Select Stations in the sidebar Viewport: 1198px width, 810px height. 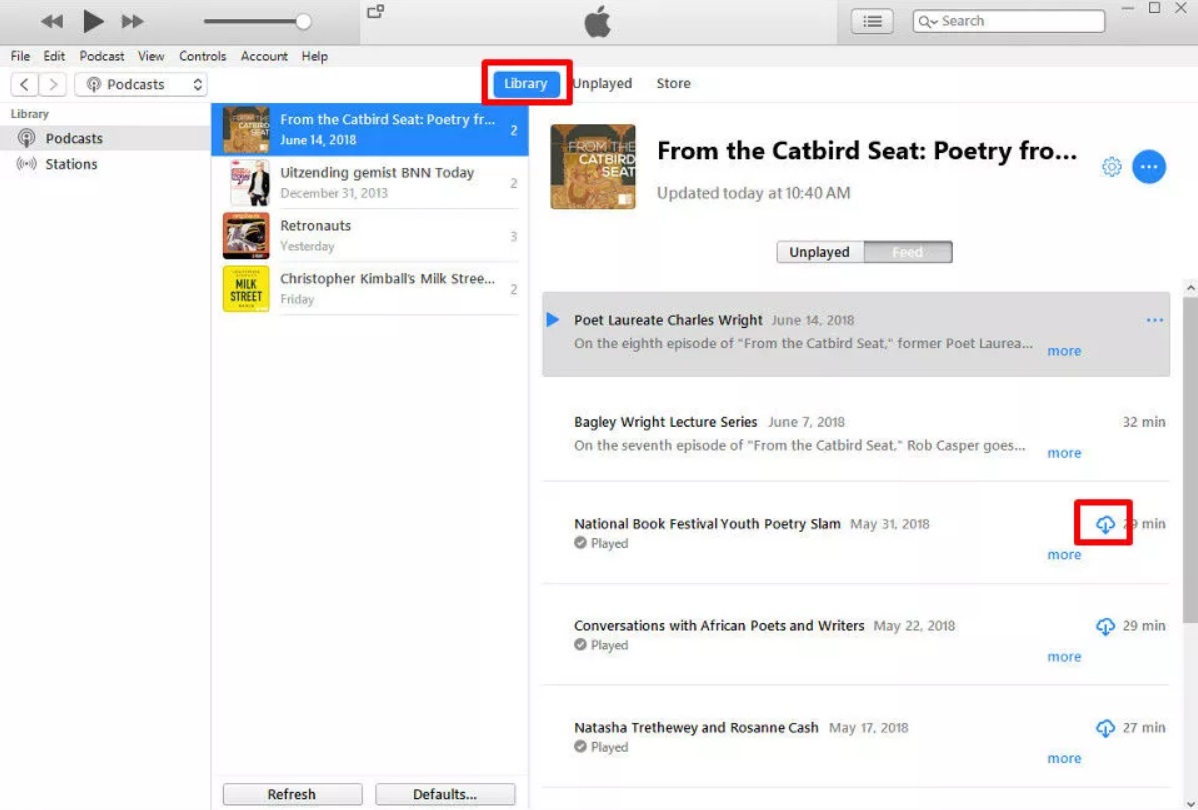coord(105,164)
